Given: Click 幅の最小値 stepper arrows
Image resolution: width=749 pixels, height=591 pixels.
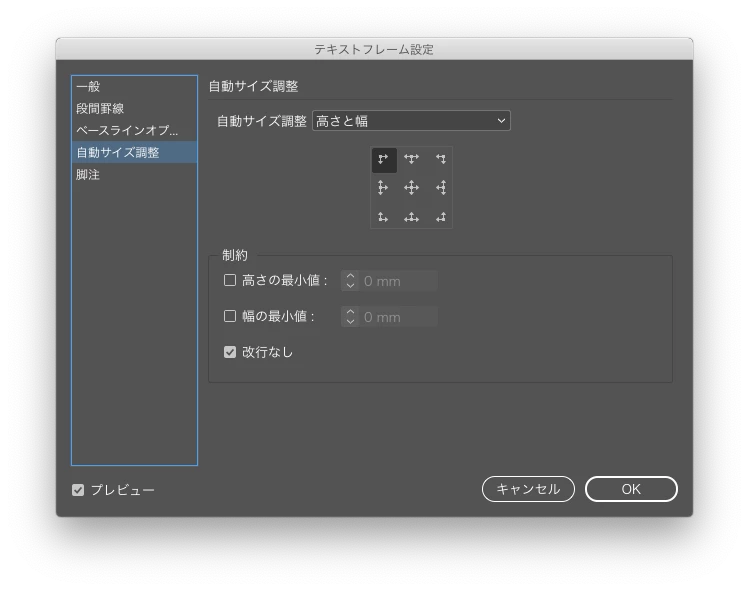Looking at the screenshot, I should coord(350,317).
